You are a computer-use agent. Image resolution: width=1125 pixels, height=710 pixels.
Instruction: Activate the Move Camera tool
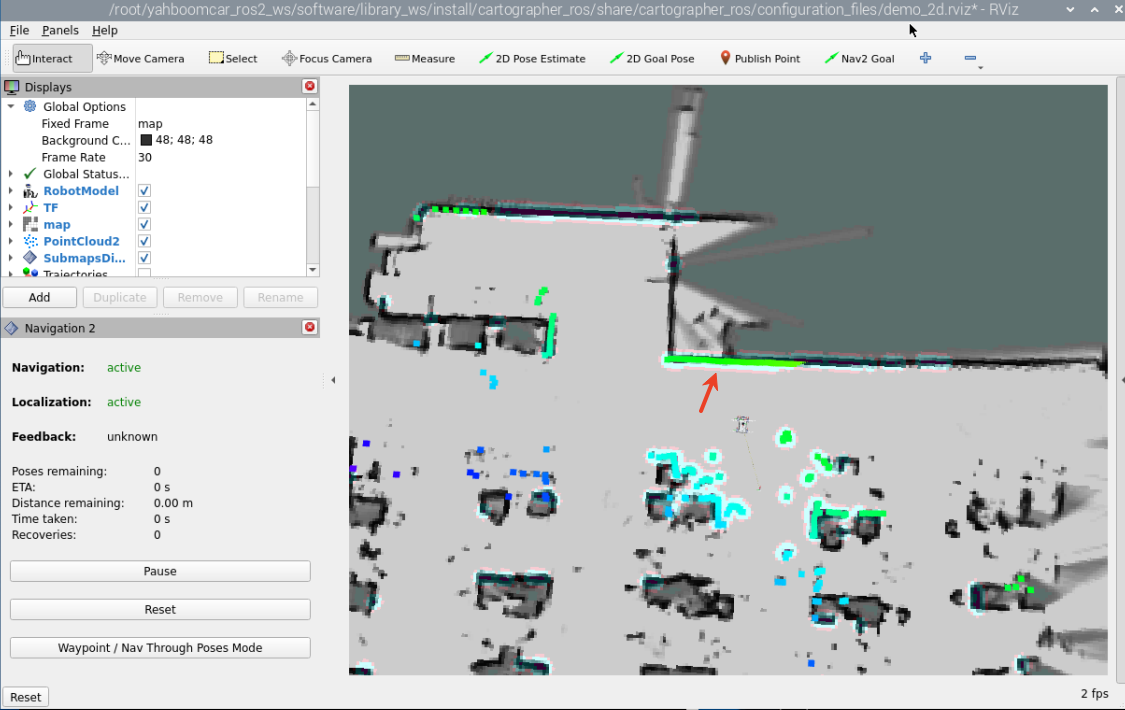tap(140, 59)
